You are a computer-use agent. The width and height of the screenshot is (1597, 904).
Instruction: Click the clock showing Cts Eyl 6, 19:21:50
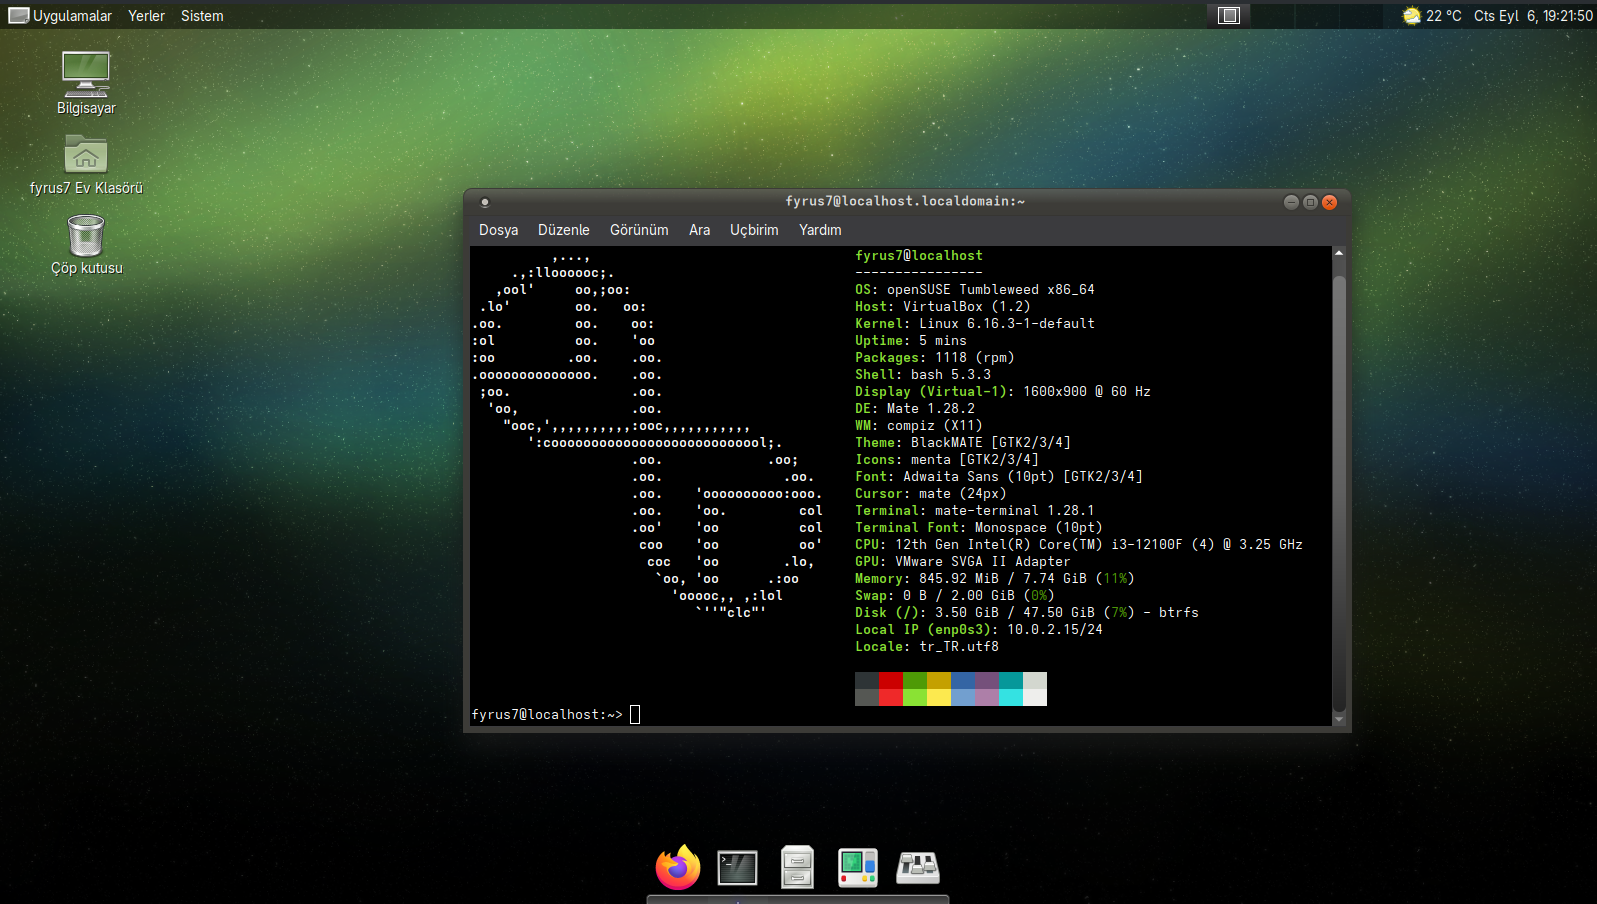[x=1533, y=15]
